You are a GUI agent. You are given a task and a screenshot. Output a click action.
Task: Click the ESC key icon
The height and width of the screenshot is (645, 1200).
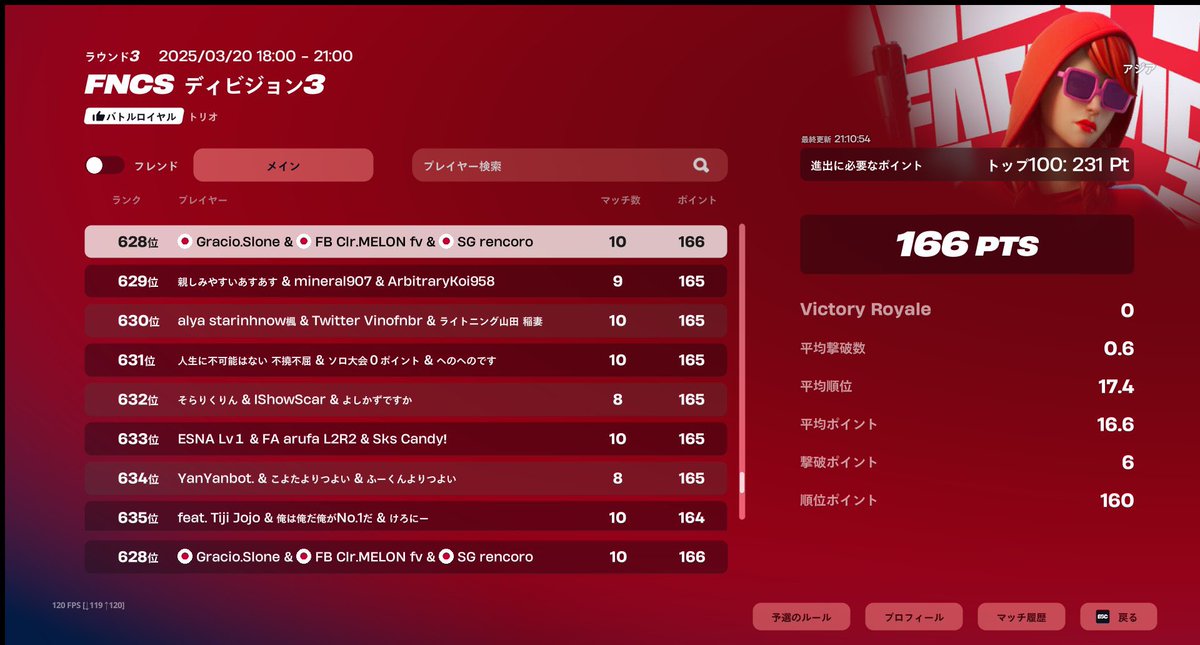tap(1103, 618)
